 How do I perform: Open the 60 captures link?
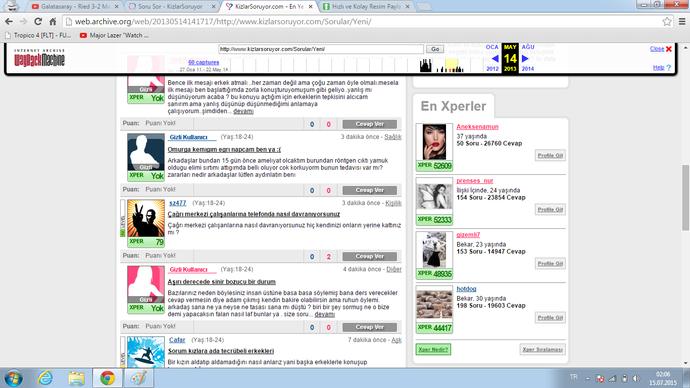tap(203, 62)
